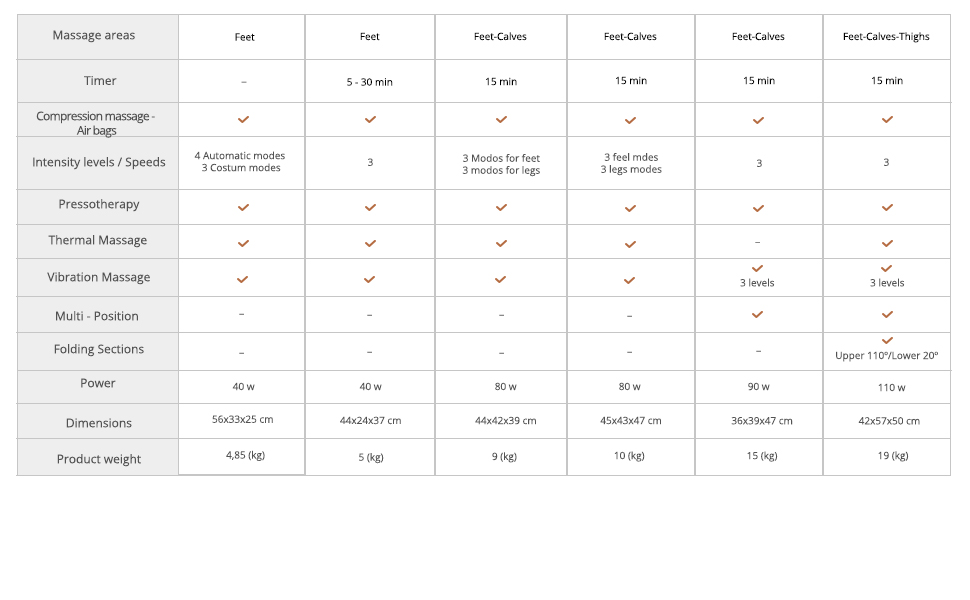Click the '5 - 30 min' timer cell
Screen dimensions: 970x600
tap(370, 82)
